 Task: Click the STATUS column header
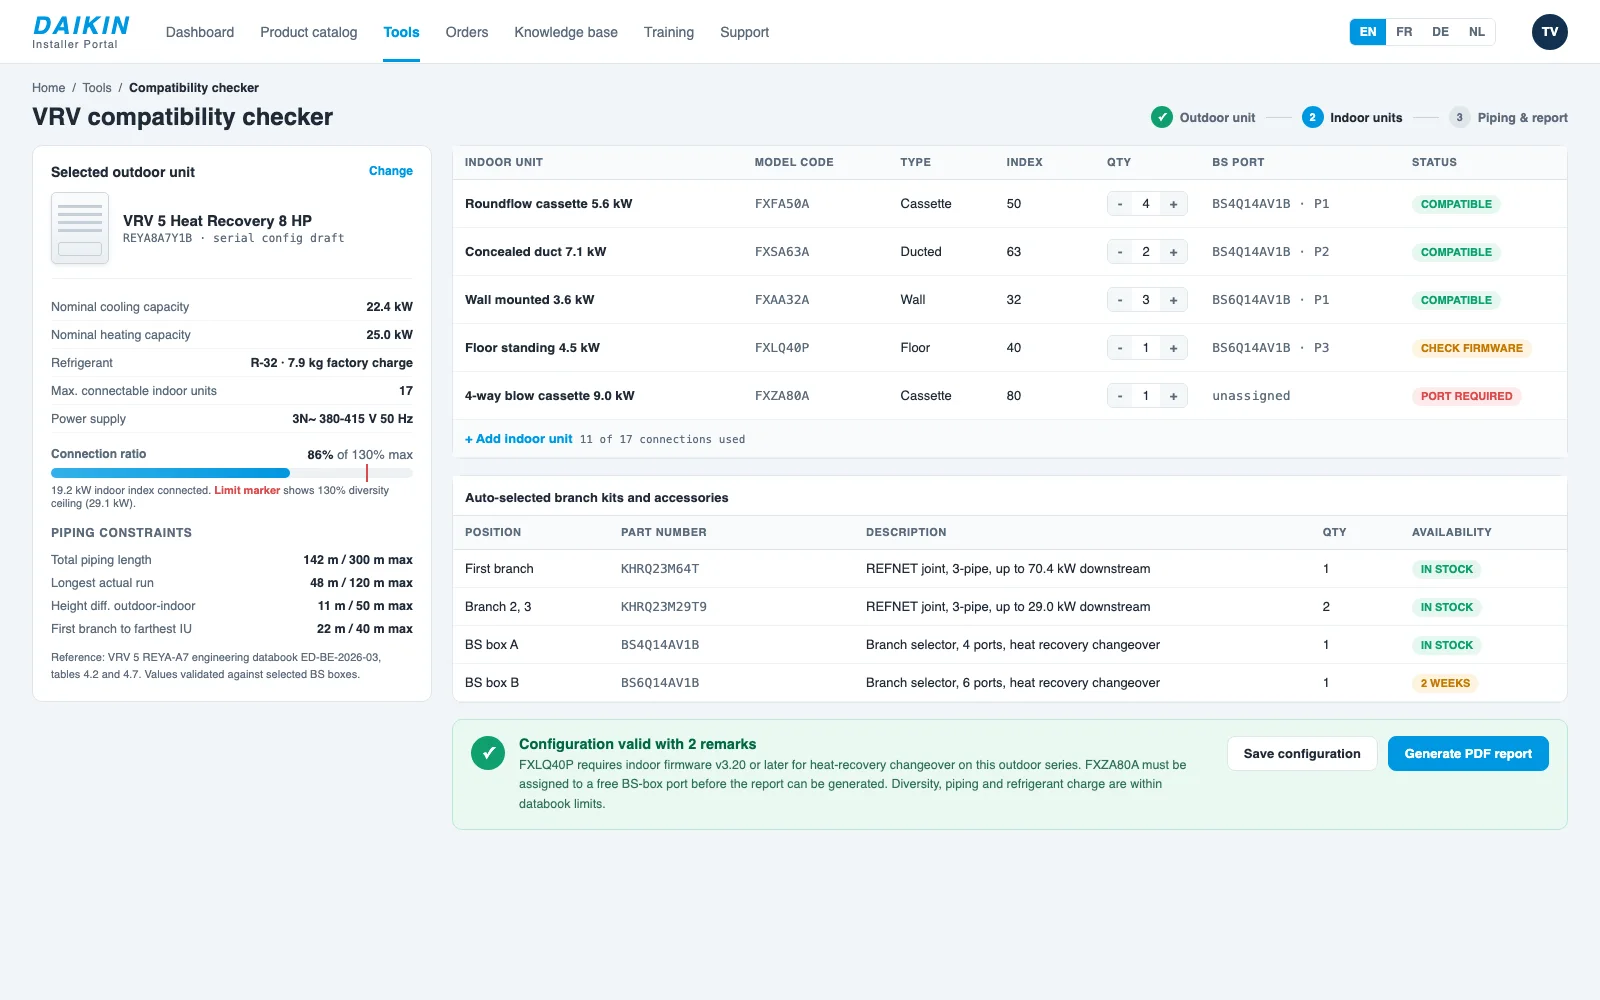[x=1434, y=162]
